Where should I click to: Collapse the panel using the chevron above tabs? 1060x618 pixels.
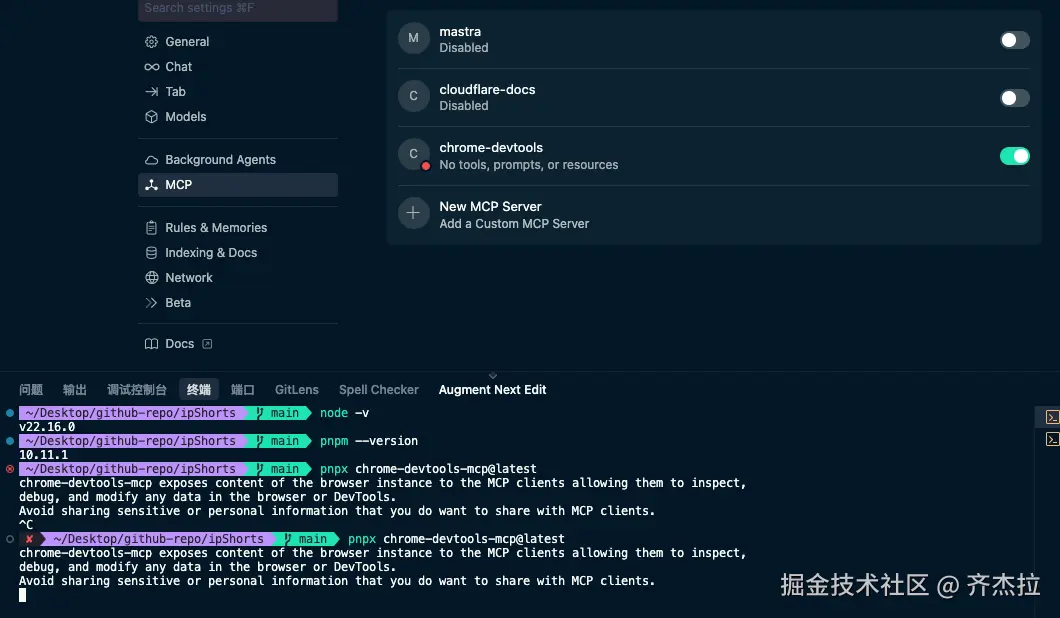493,376
